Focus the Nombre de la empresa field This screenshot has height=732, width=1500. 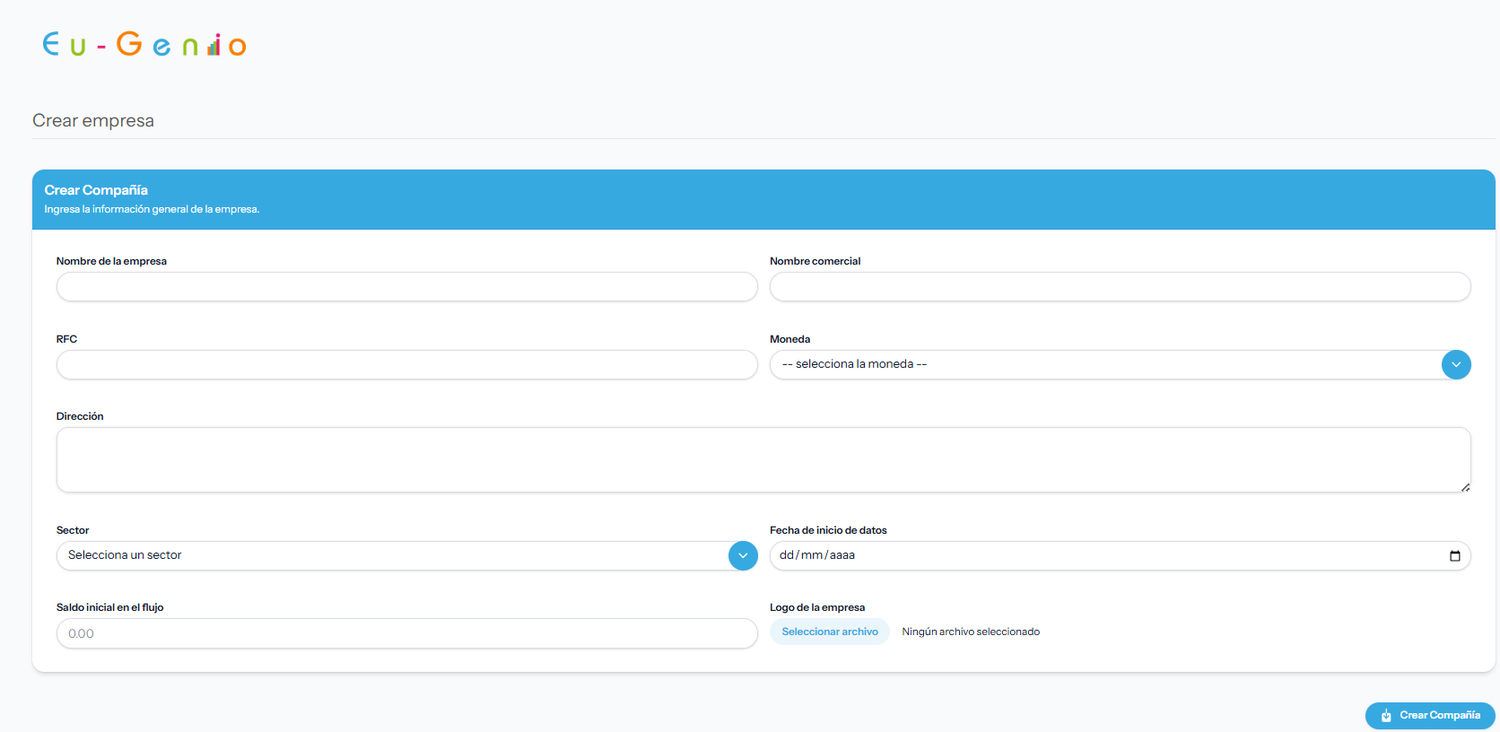tap(407, 287)
